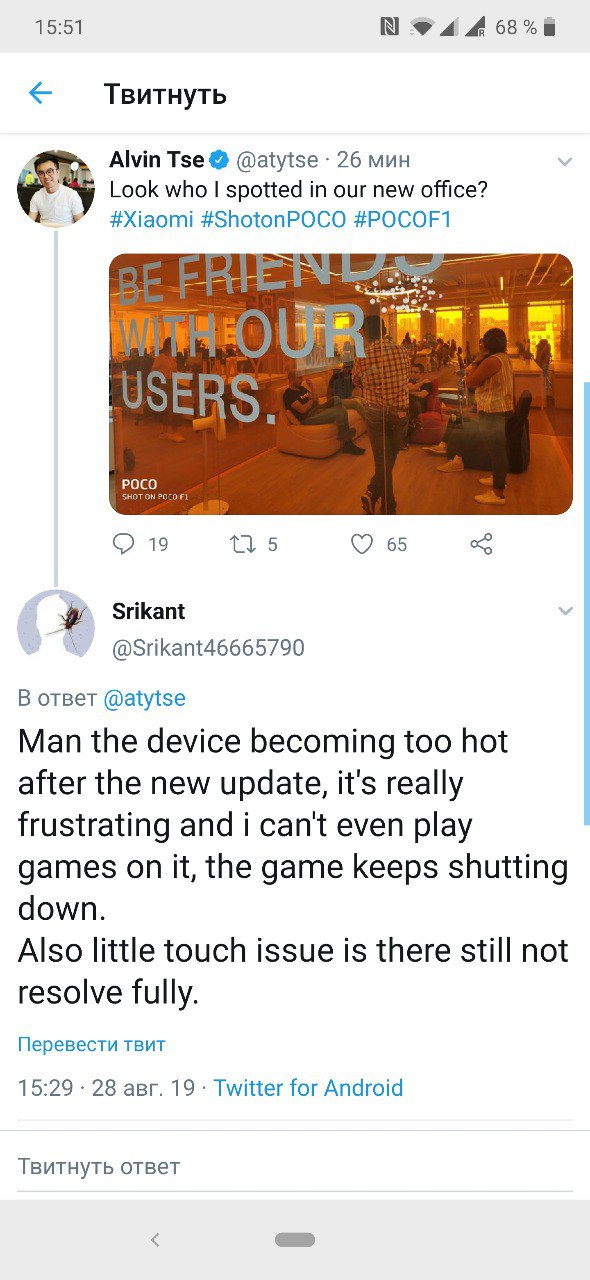Expand options chevron on Srikant's tweet
The image size is (590, 1280).
pyautogui.click(x=564, y=611)
